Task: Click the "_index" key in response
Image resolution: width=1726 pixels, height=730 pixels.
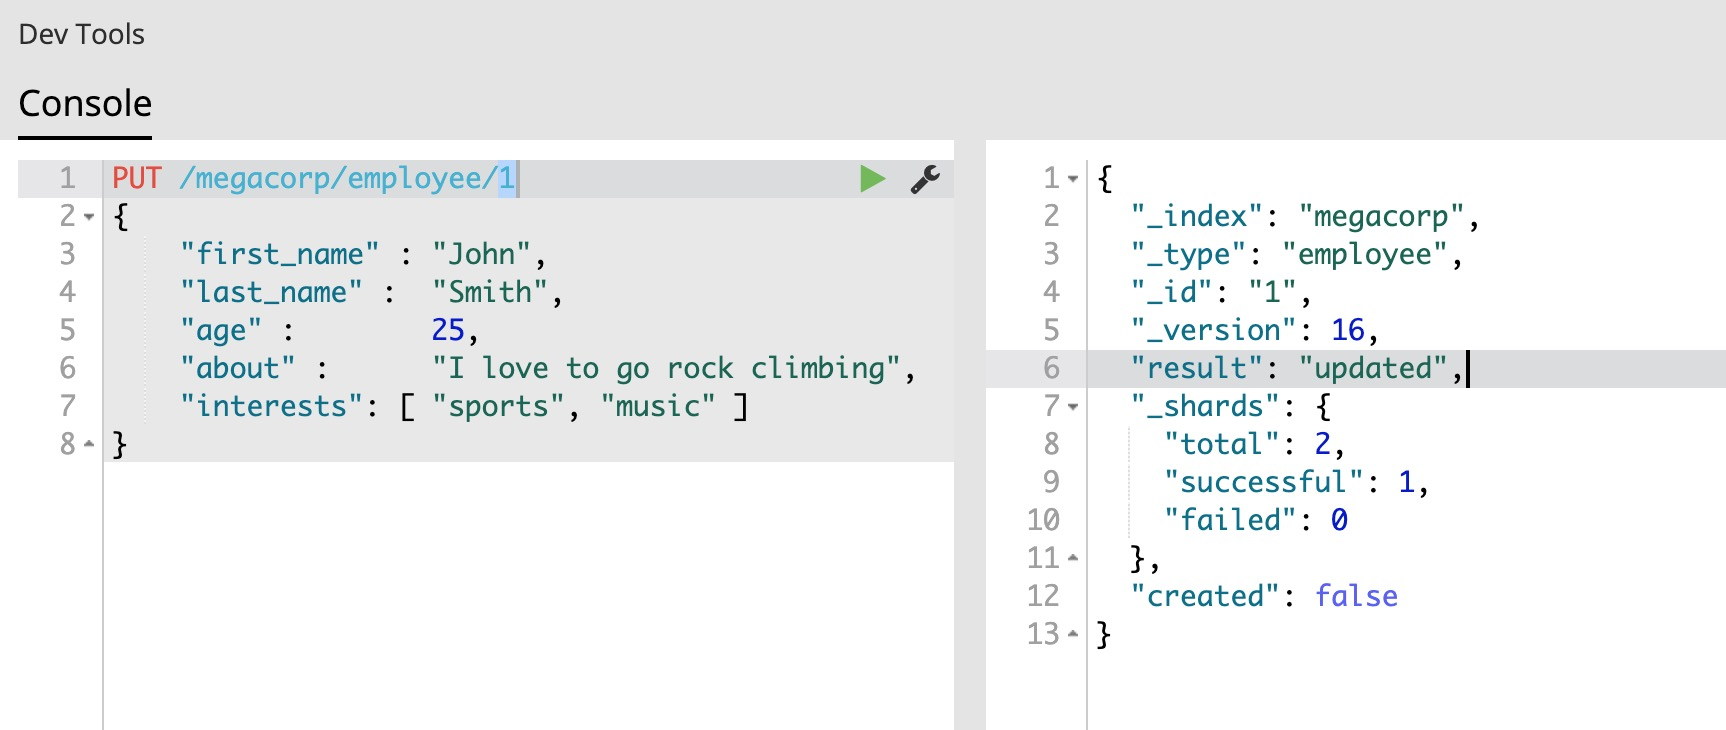Action: pos(1197,217)
